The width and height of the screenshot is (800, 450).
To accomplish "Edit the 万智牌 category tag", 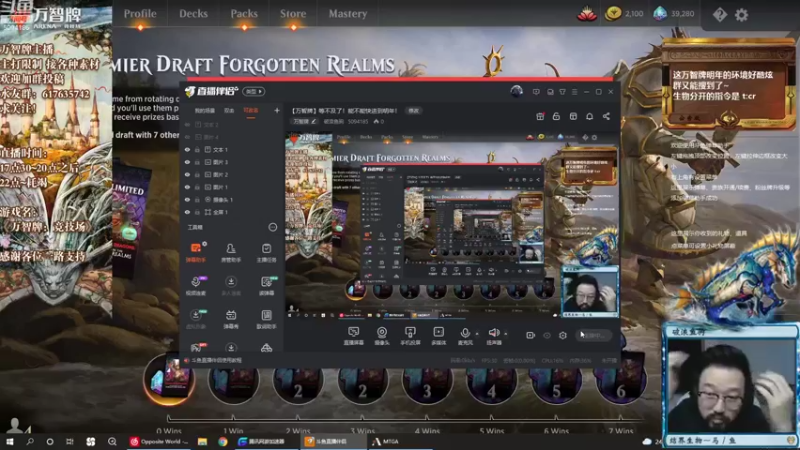I will tap(305, 121).
